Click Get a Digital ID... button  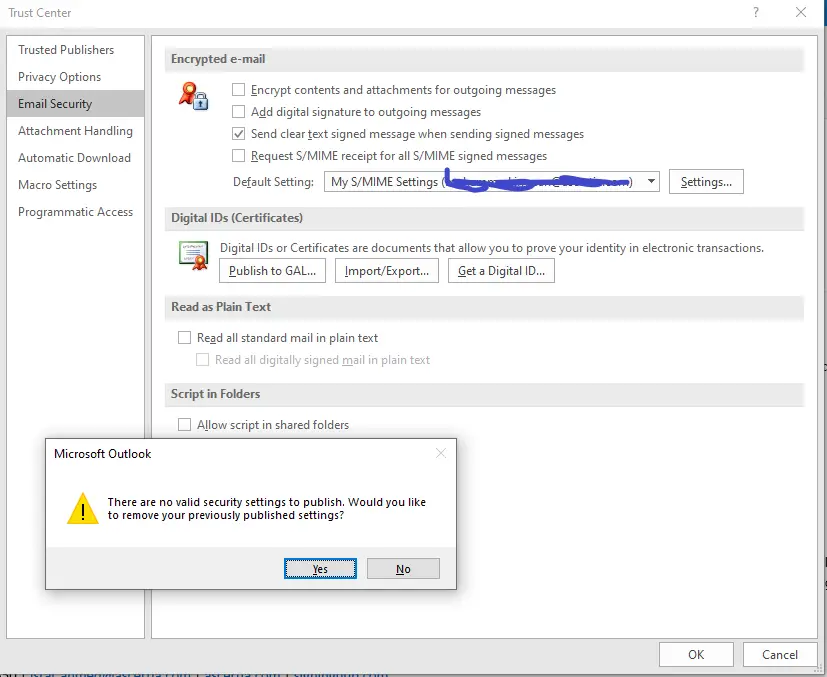[x=501, y=270]
